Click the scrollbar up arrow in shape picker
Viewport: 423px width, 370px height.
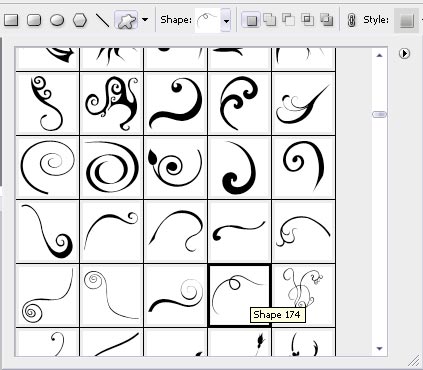click(x=379, y=56)
